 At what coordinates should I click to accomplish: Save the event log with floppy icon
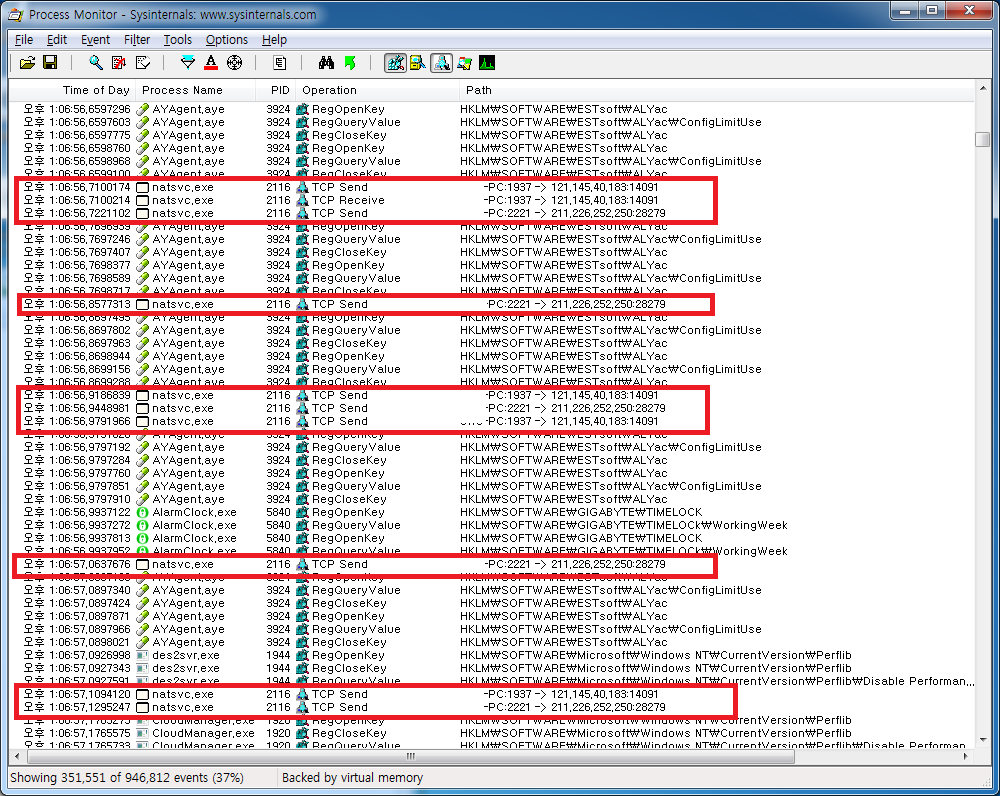coord(50,63)
